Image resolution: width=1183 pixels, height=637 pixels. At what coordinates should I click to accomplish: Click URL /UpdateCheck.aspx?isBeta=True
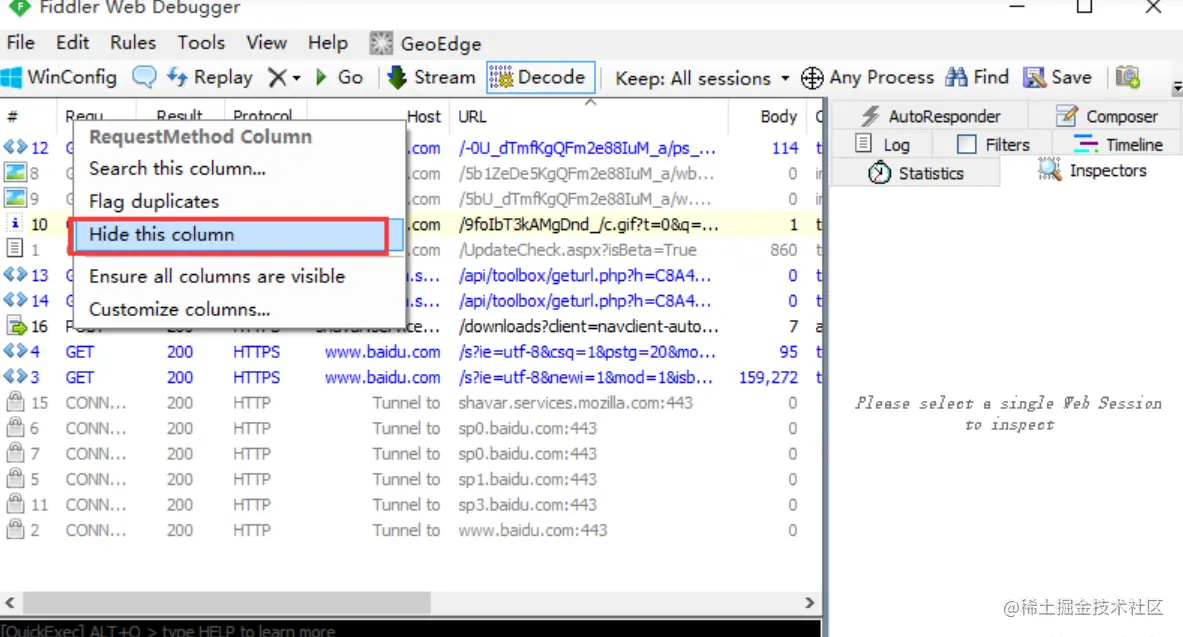pyautogui.click(x=577, y=250)
